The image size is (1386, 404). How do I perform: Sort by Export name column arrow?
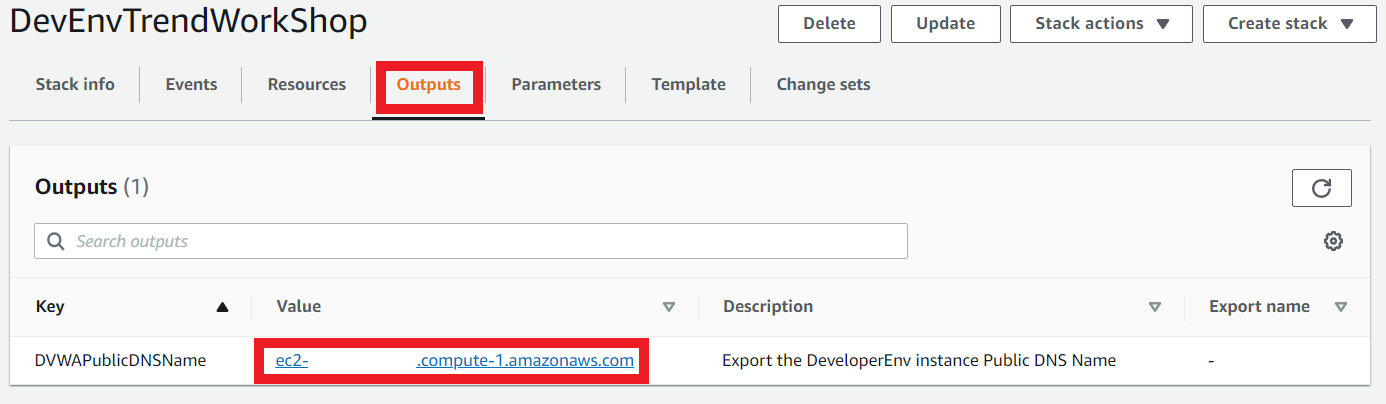[1341, 307]
